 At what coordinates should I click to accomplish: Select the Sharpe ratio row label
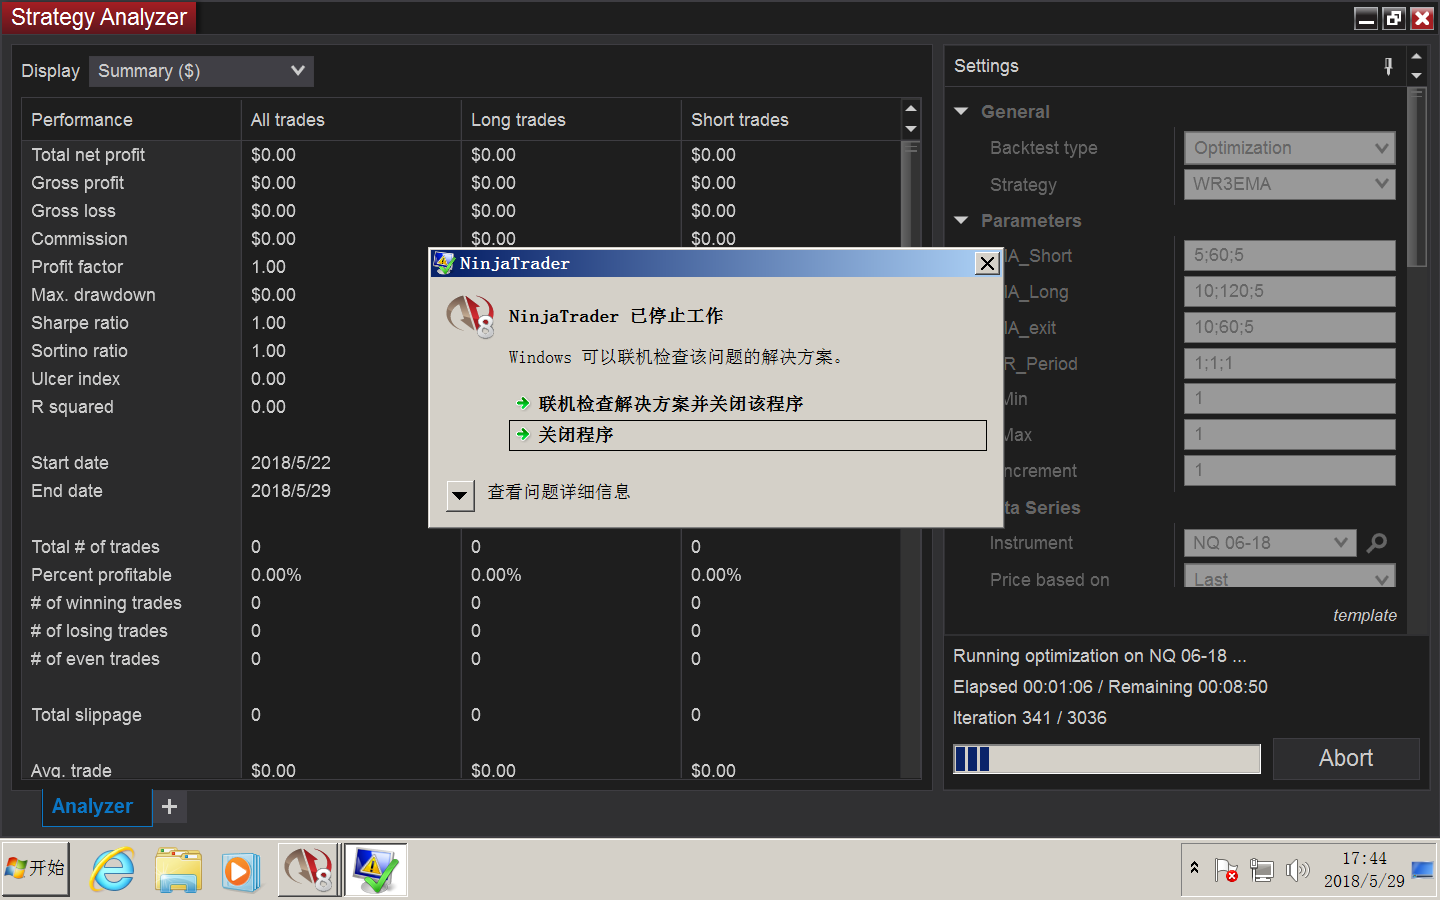80,323
